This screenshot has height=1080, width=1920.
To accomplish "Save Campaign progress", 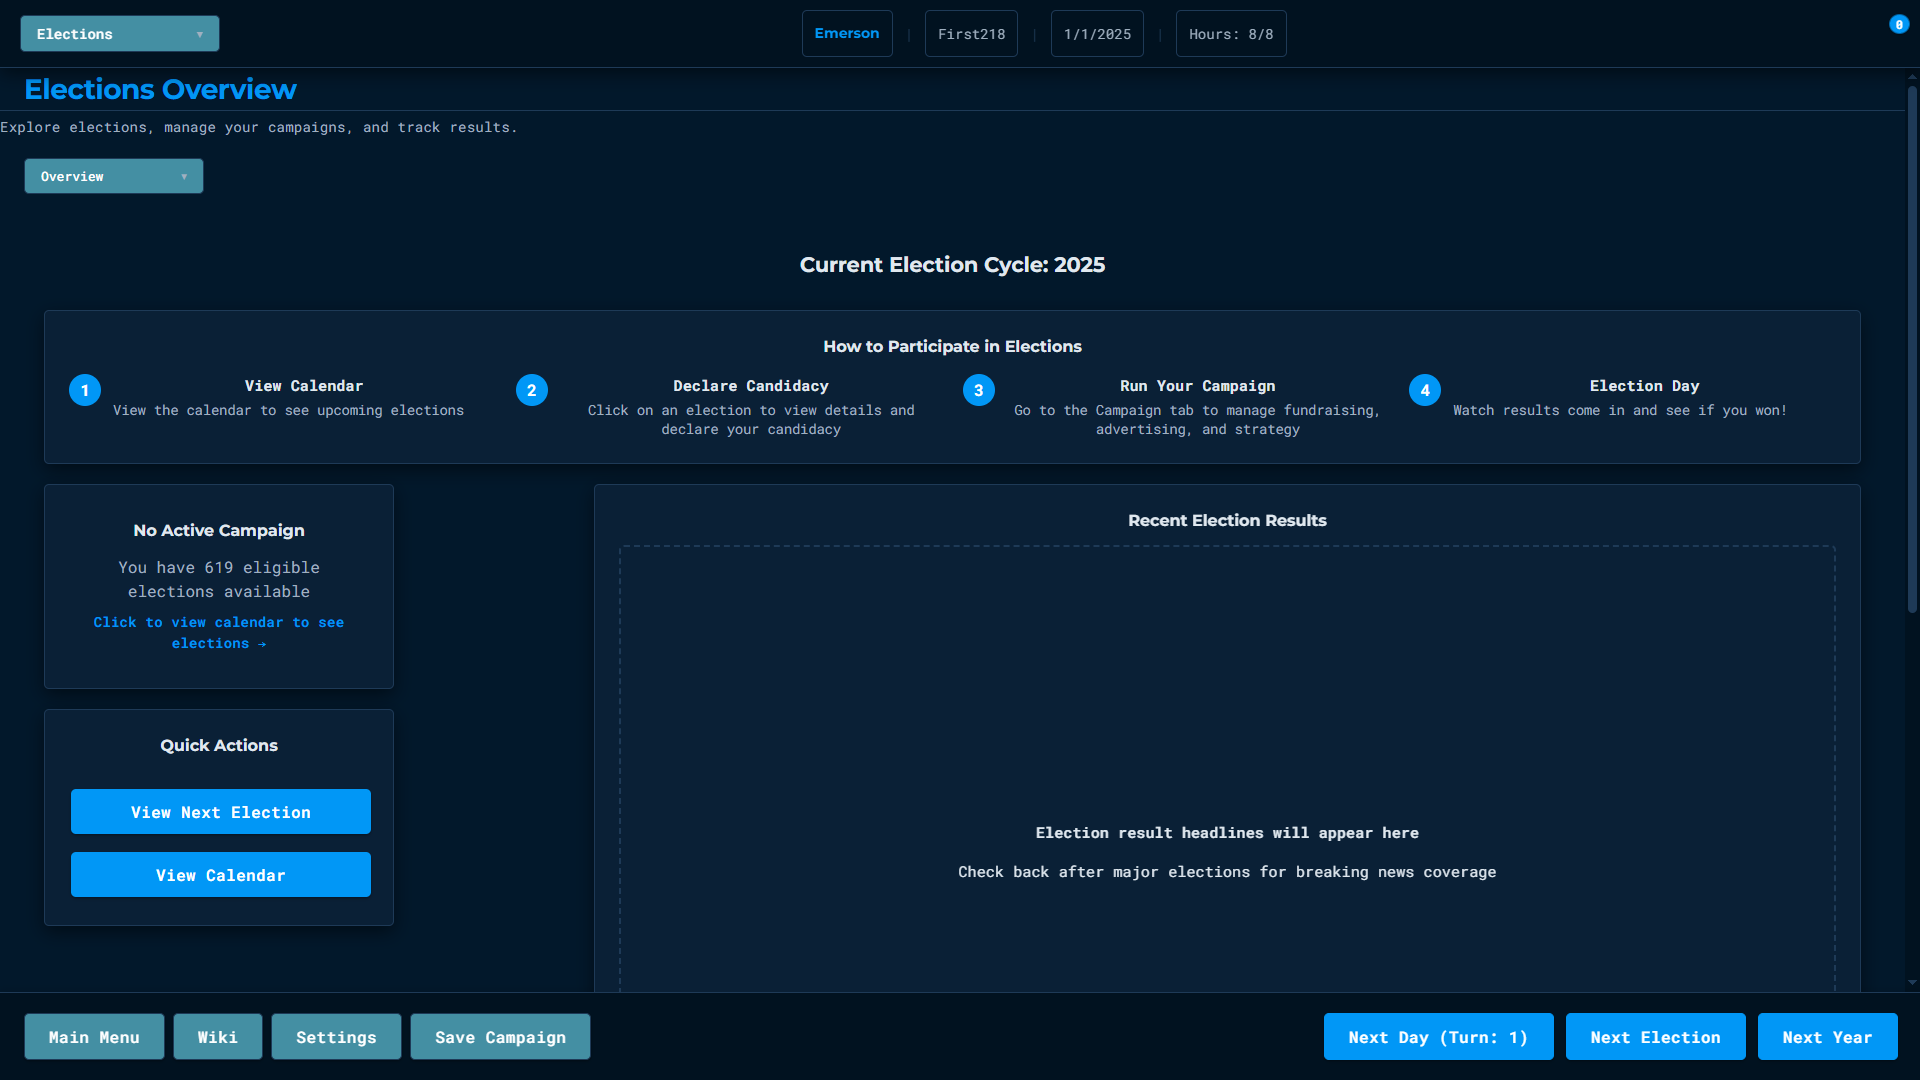I will (x=500, y=1037).
